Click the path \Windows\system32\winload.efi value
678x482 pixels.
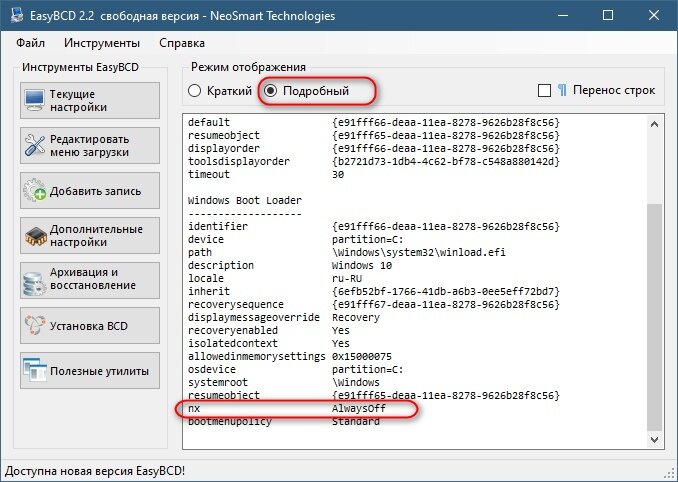pos(419,252)
